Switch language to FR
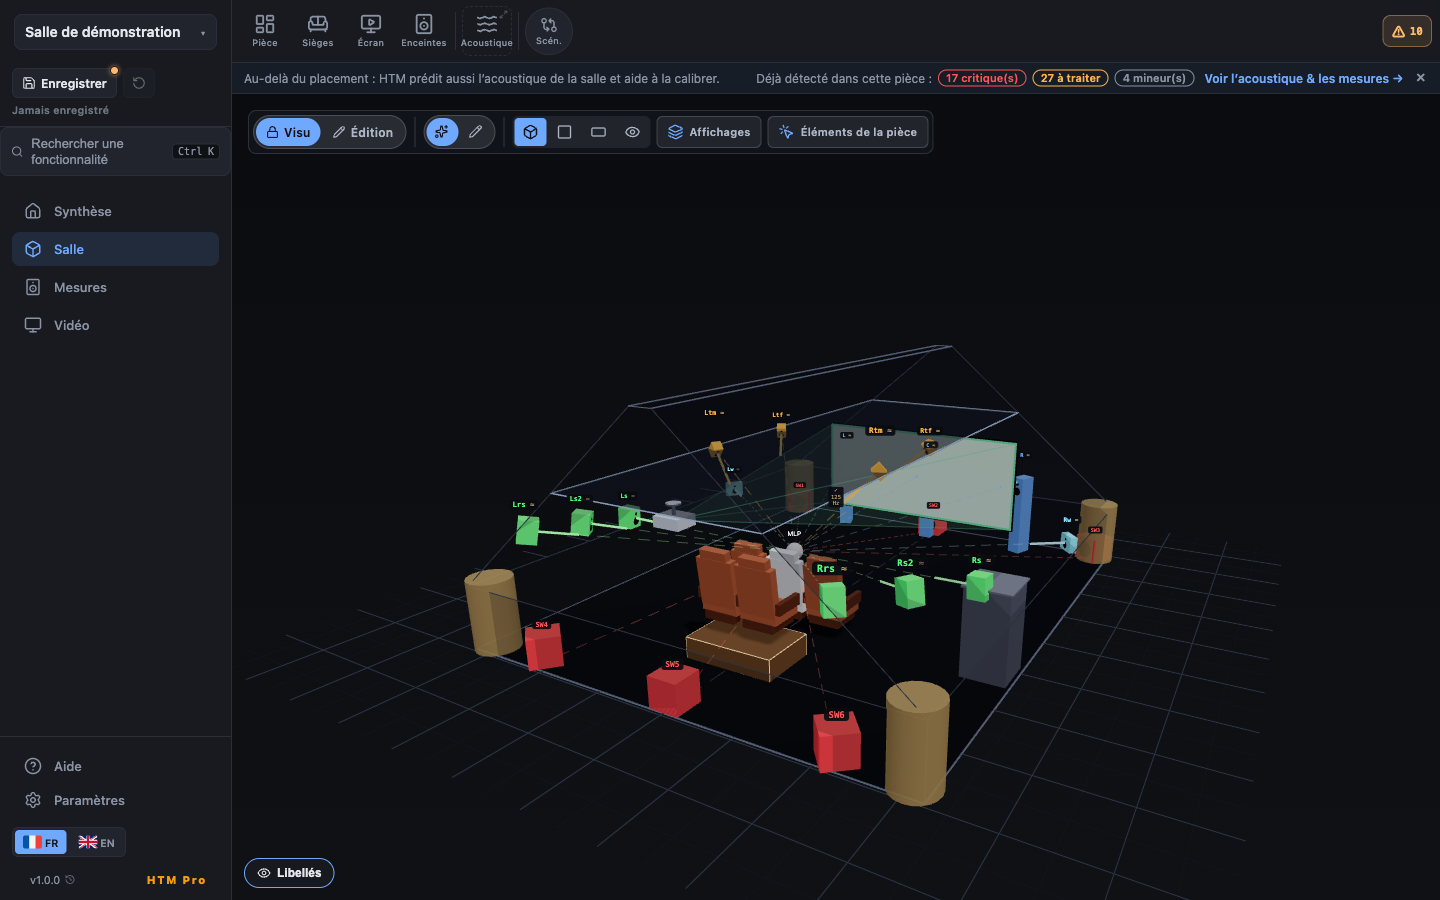 coord(41,842)
